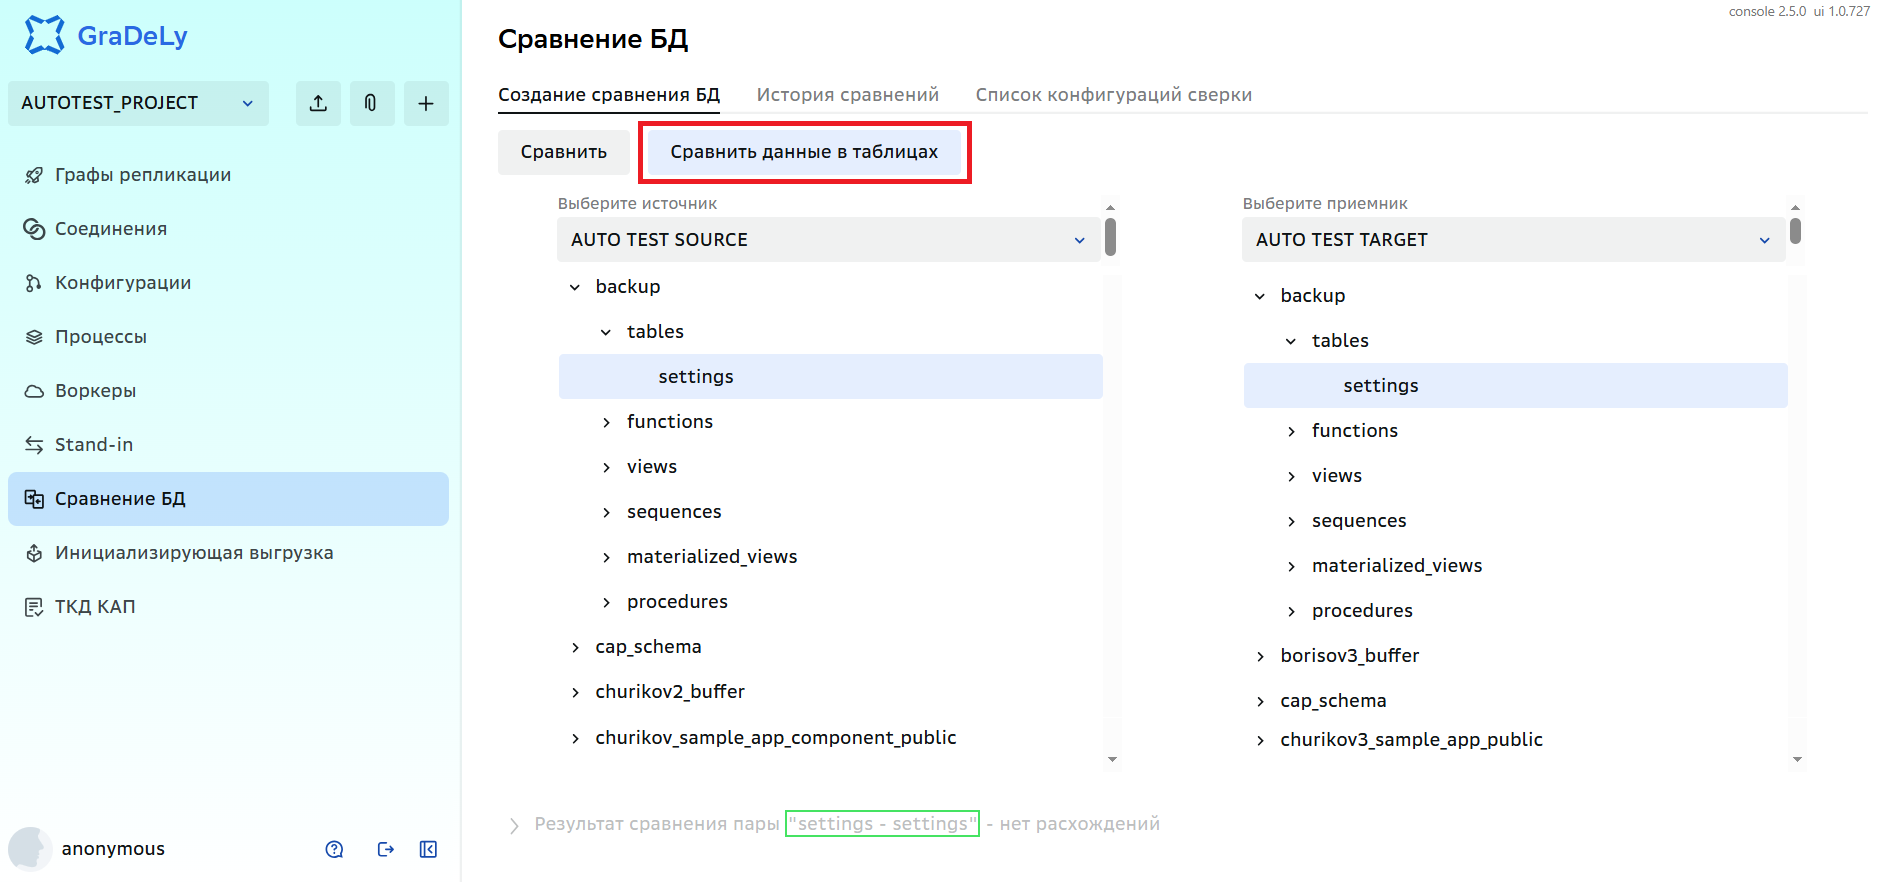Open AUTO TEST TARGET dropdown
The width and height of the screenshot is (1888, 884).
click(1513, 240)
